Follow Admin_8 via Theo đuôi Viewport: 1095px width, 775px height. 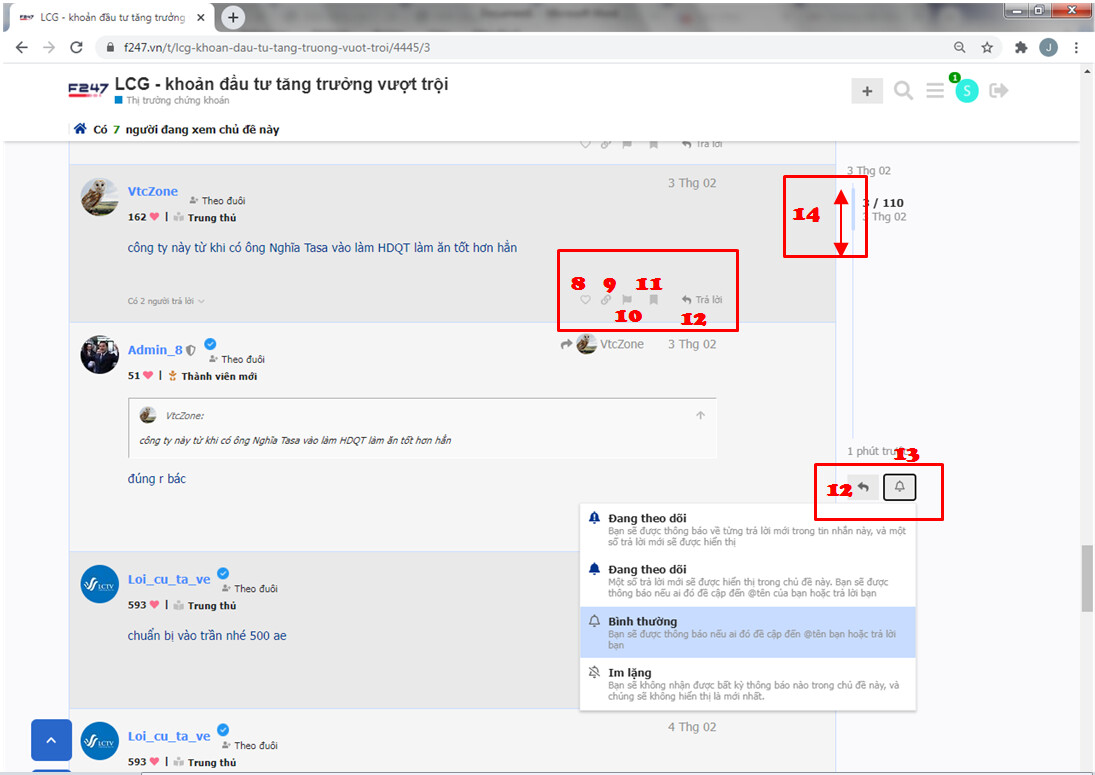pos(237,359)
